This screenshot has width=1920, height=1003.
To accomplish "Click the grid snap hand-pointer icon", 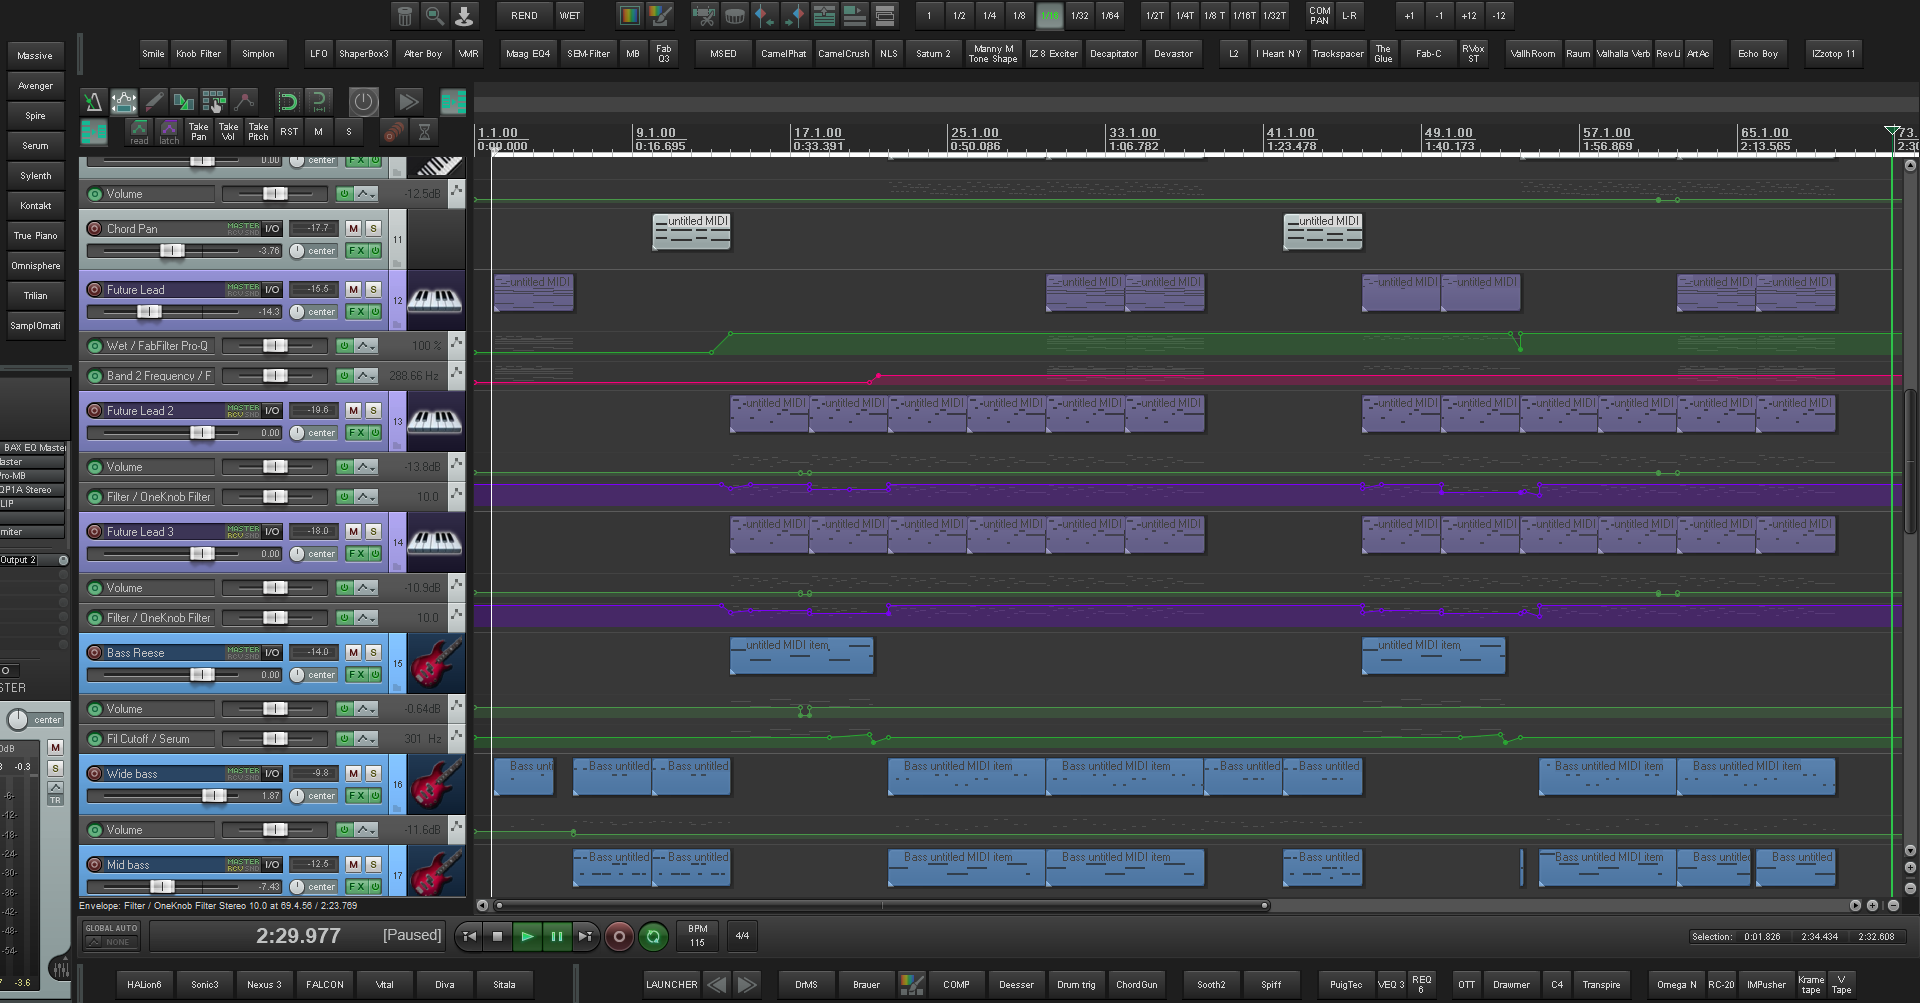I will coord(214,101).
